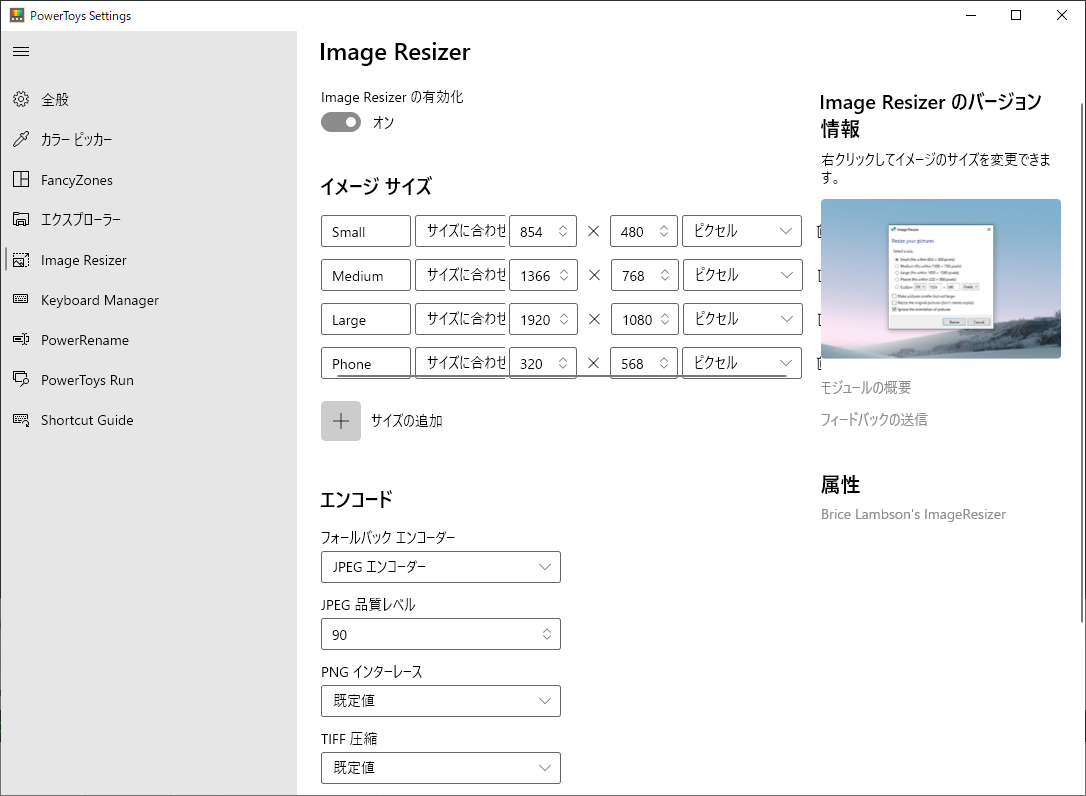Click height 568 spinner arrows
The width and height of the screenshot is (1086, 796).
[664, 362]
